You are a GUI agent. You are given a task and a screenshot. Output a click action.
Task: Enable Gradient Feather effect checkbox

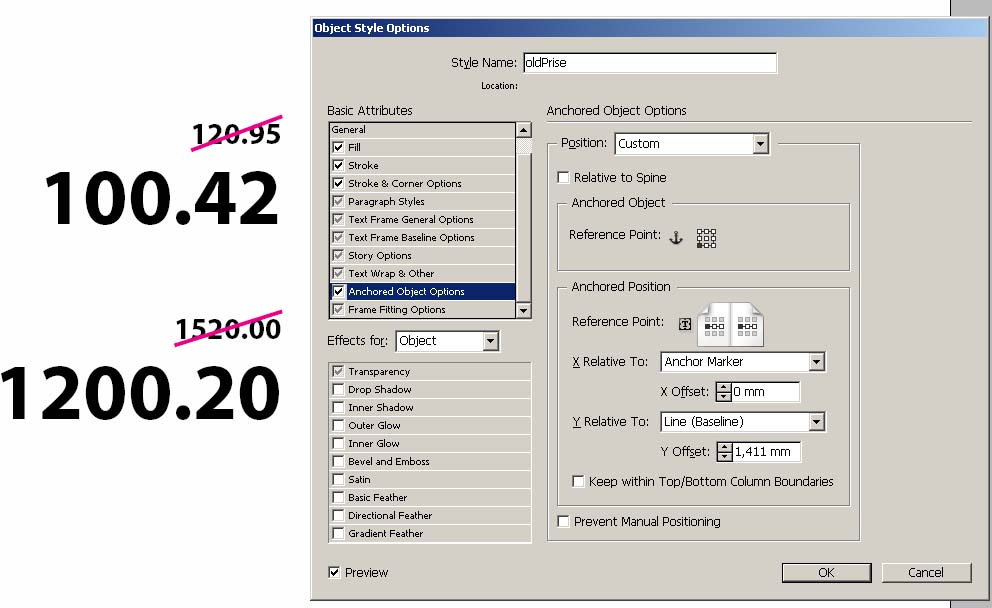(338, 533)
